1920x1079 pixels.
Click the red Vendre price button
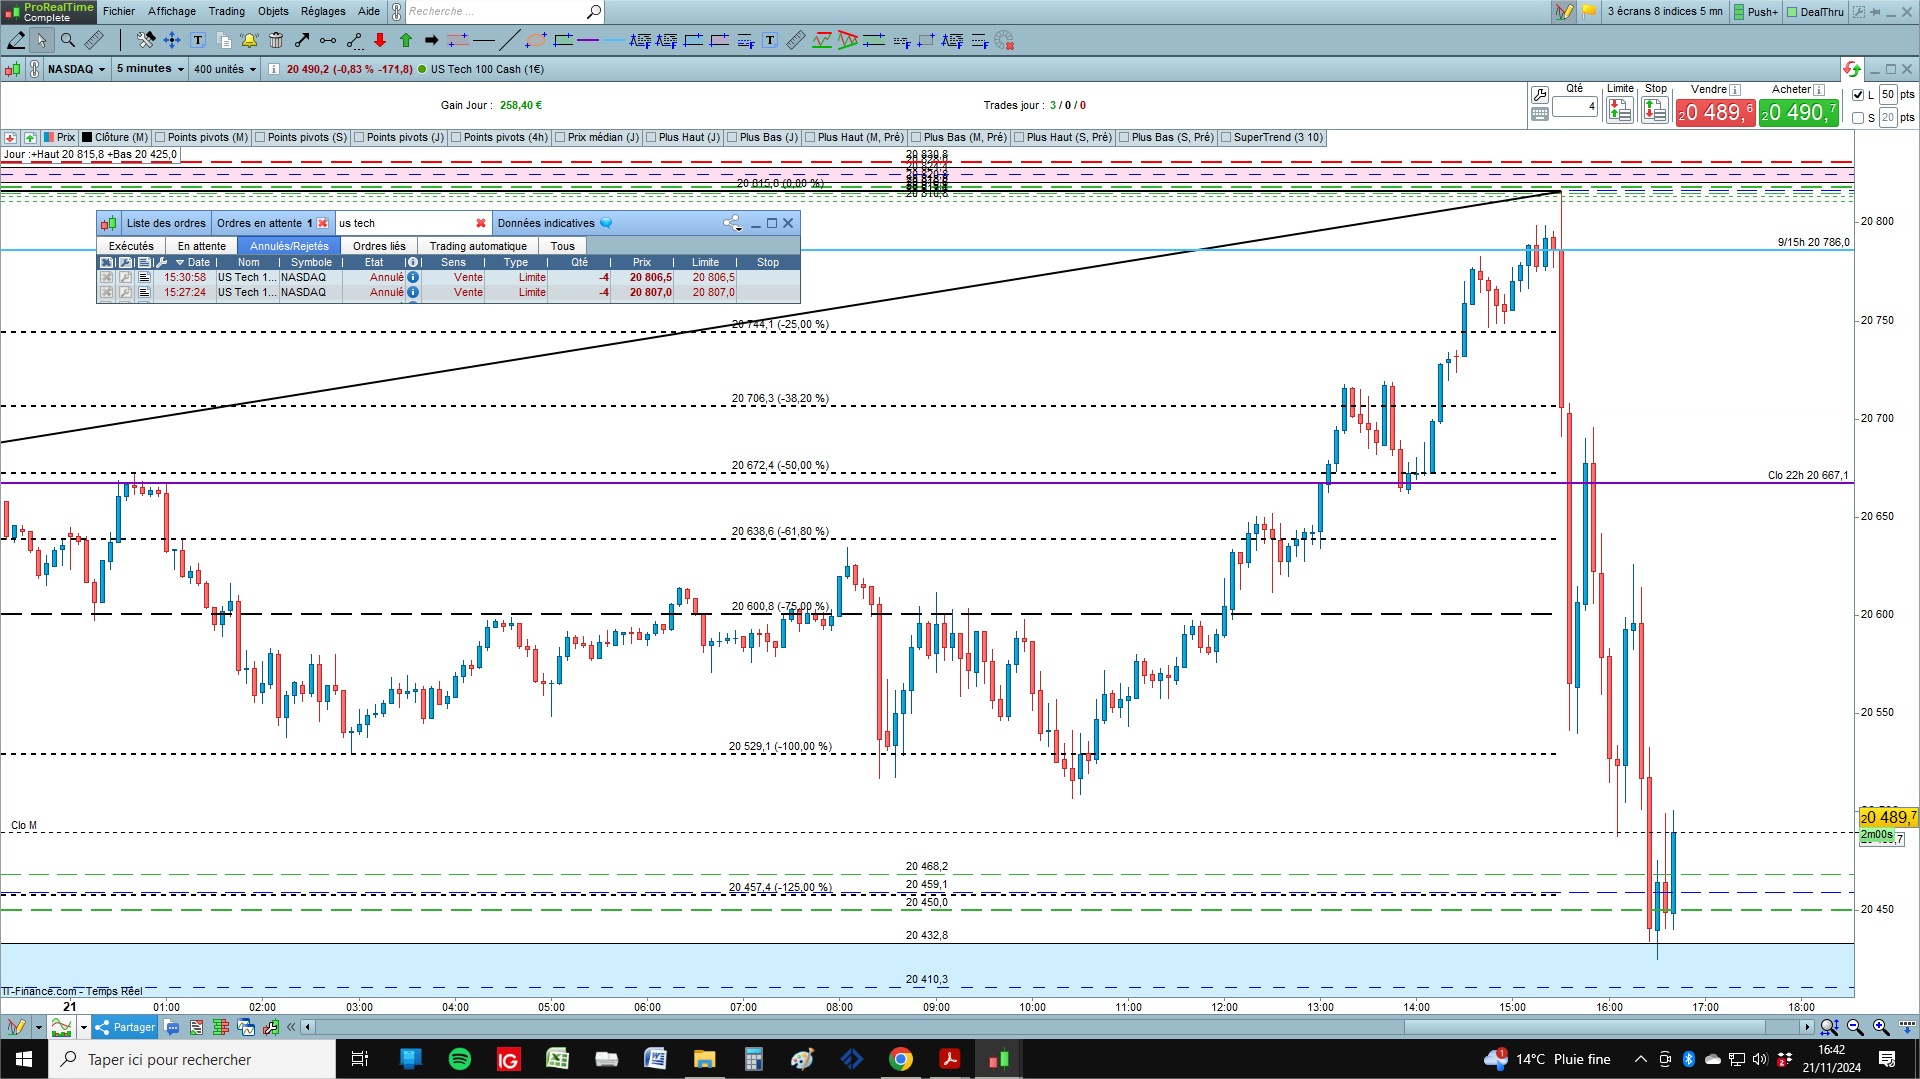click(1715, 112)
